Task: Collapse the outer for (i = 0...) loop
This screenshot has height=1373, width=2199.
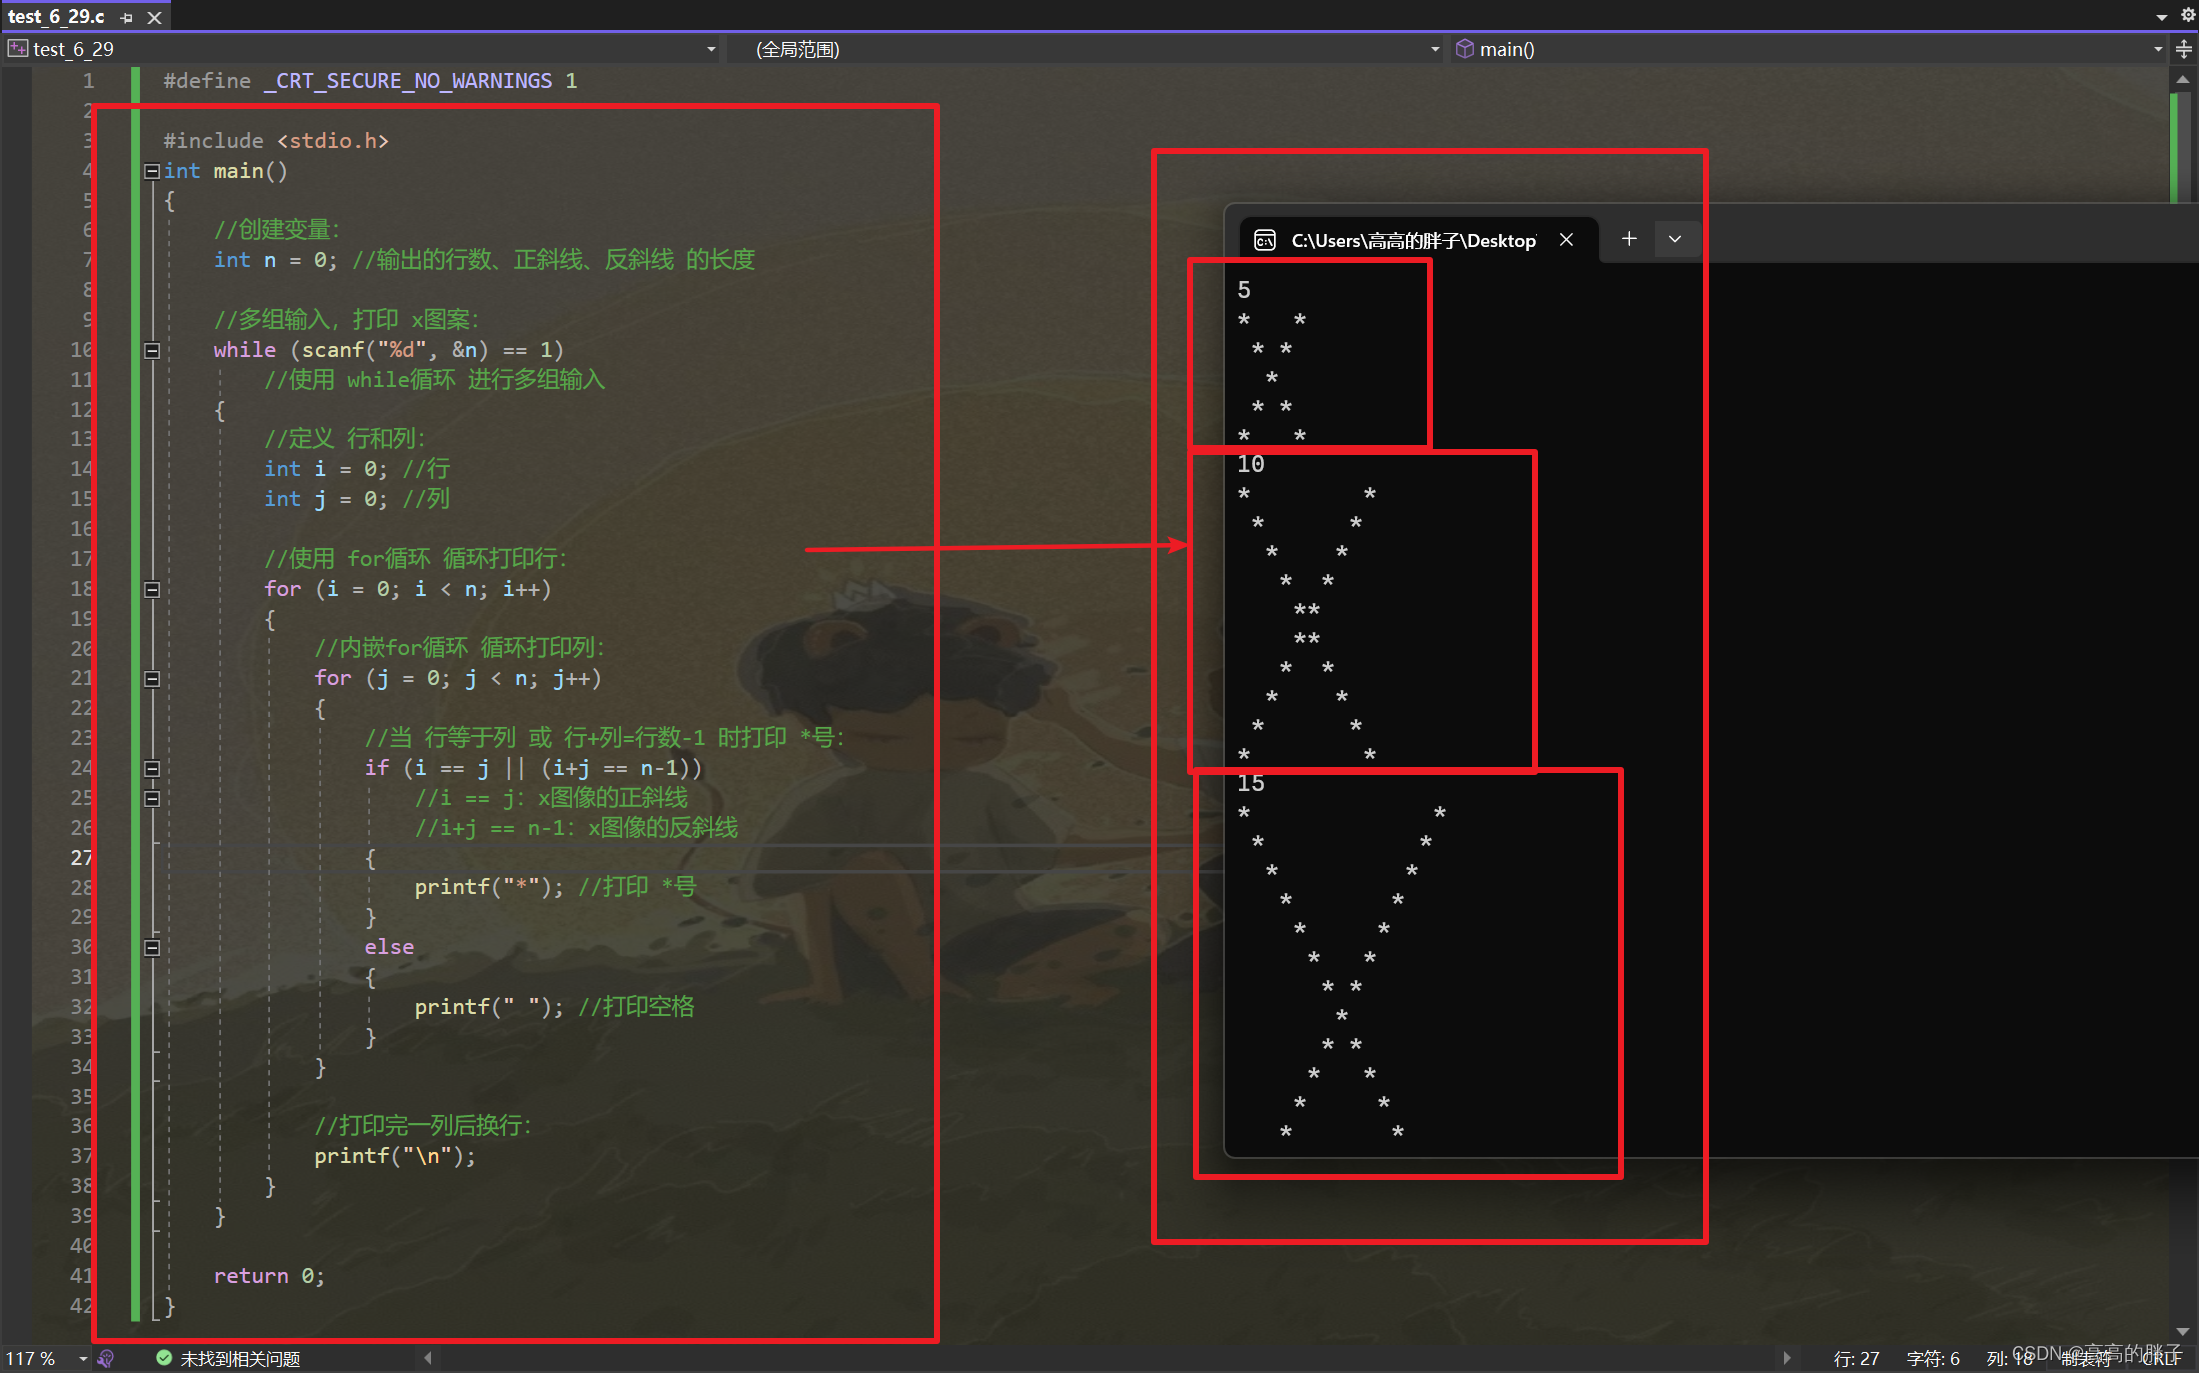Action: tap(152, 590)
